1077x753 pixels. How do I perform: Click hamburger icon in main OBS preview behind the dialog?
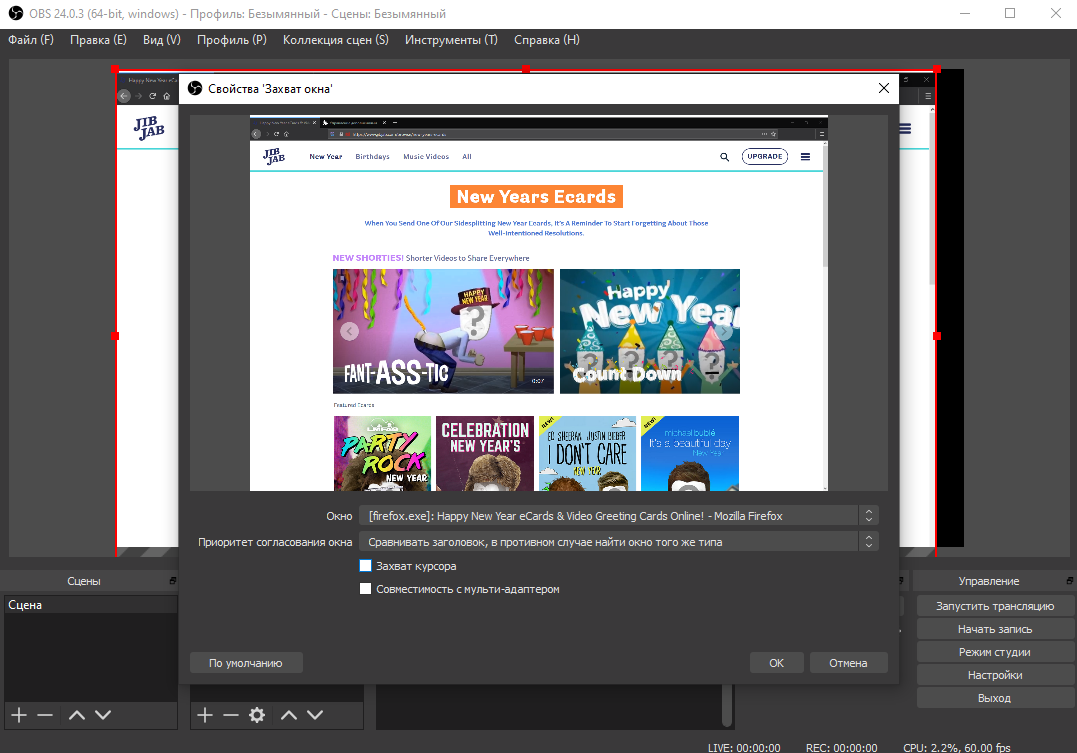click(905, 128)
